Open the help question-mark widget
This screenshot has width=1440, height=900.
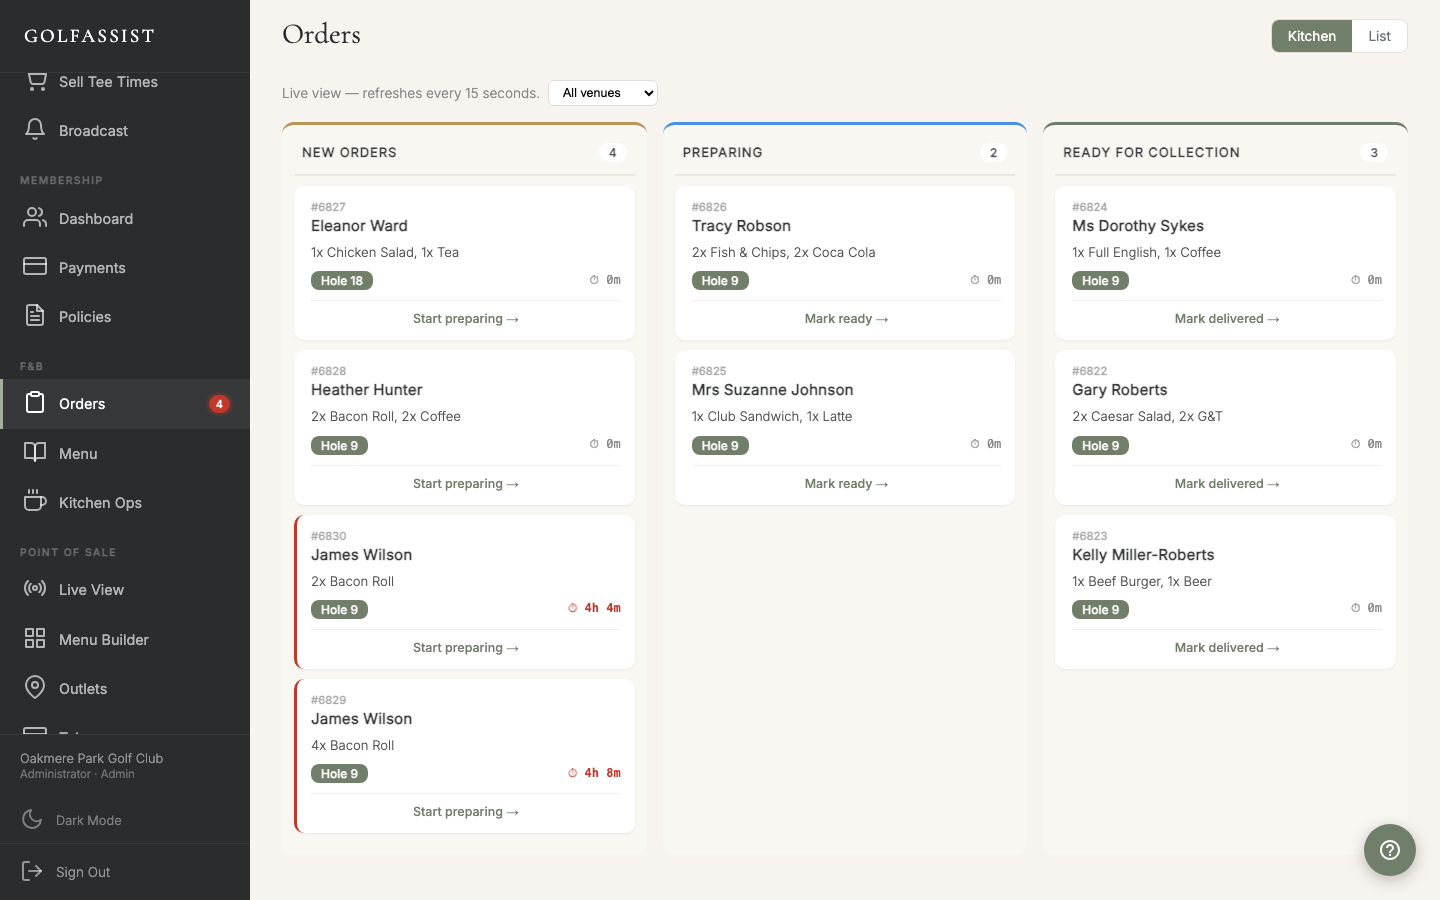1389,850
